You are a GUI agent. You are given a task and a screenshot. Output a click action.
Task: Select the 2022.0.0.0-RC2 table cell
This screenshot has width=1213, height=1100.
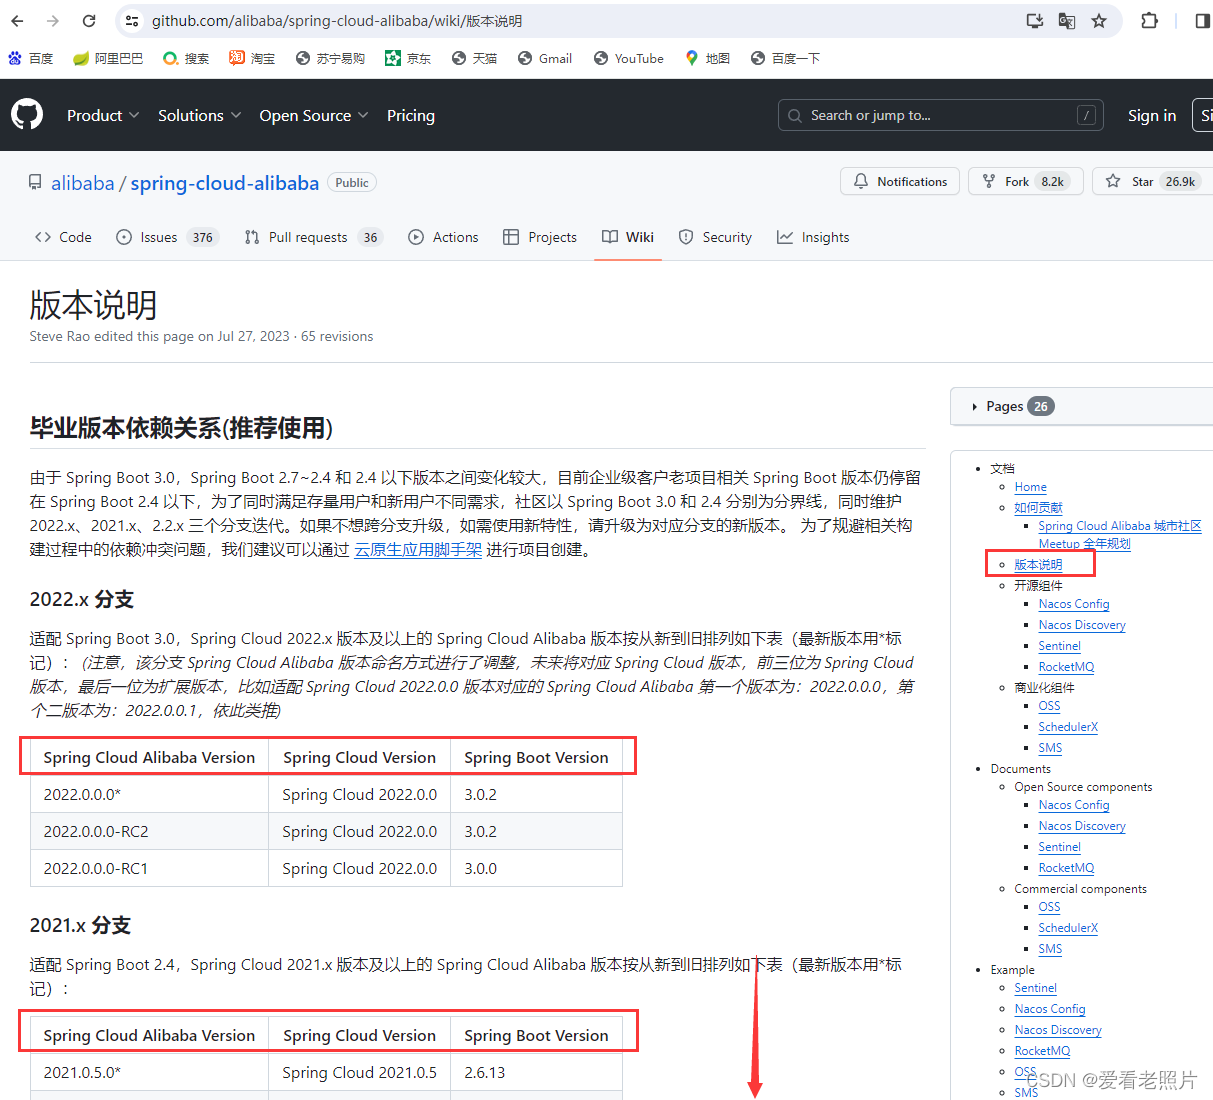[149, 831]
